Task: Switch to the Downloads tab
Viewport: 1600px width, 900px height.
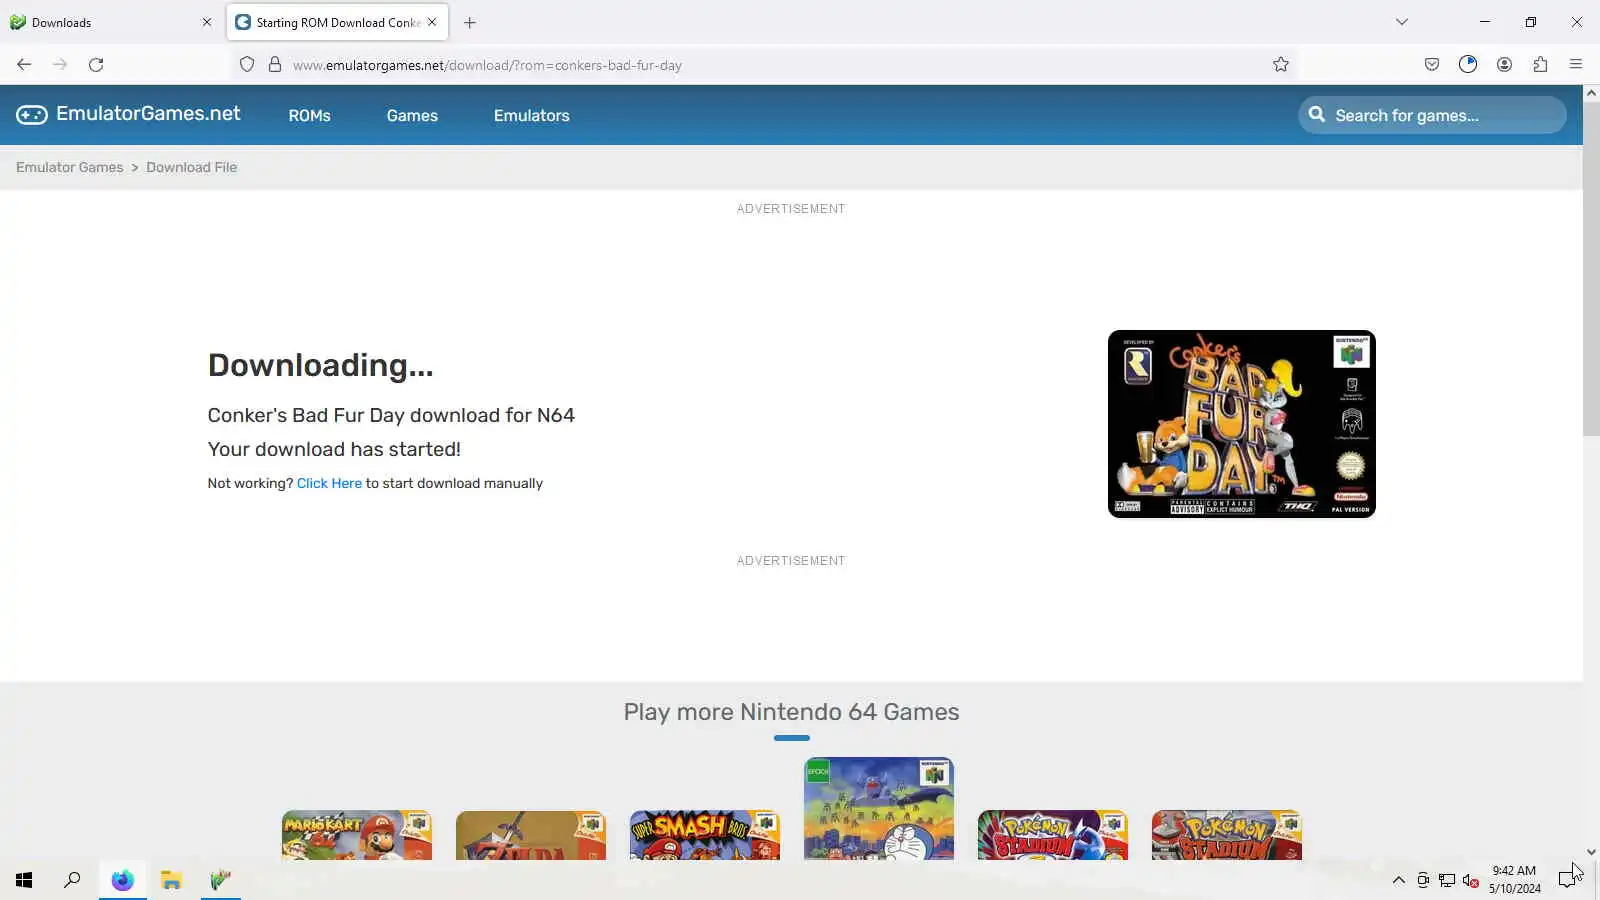Action: (x=110, y=22)
